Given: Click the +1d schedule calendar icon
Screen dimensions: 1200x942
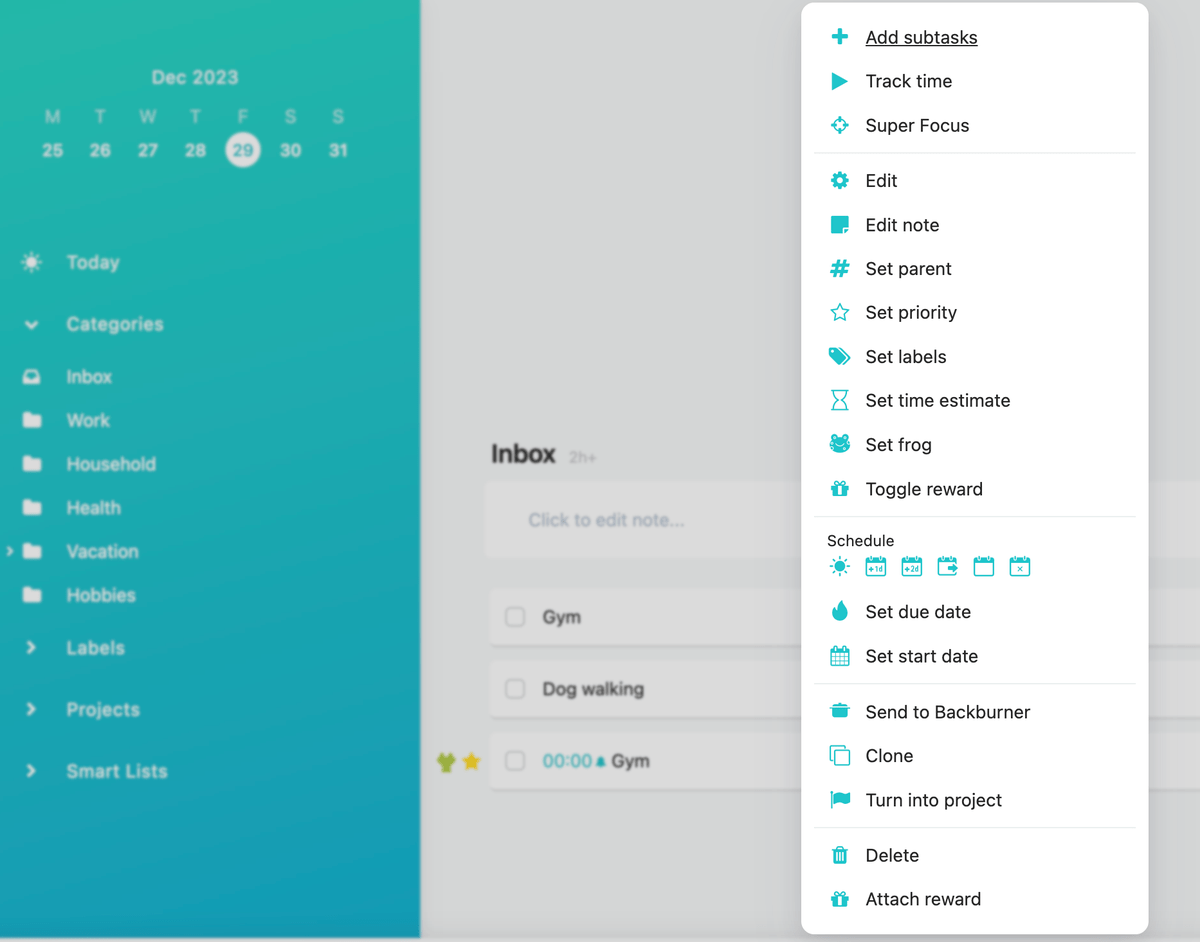Looking at the screenshot, I should 876,567.
